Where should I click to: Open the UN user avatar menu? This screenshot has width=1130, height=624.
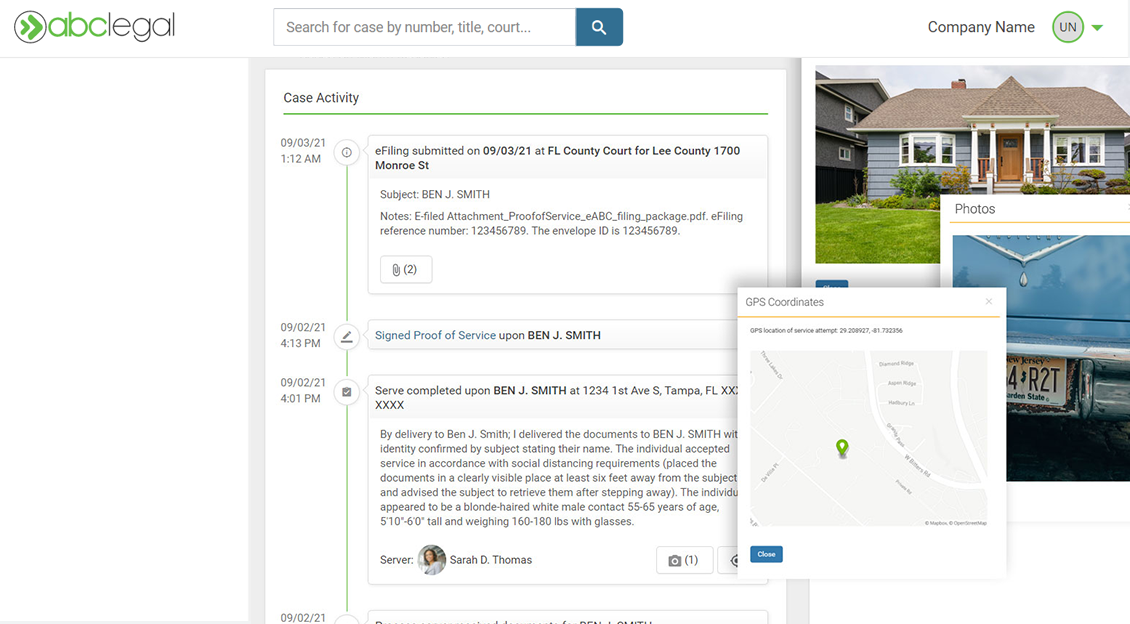(1067, 27)
